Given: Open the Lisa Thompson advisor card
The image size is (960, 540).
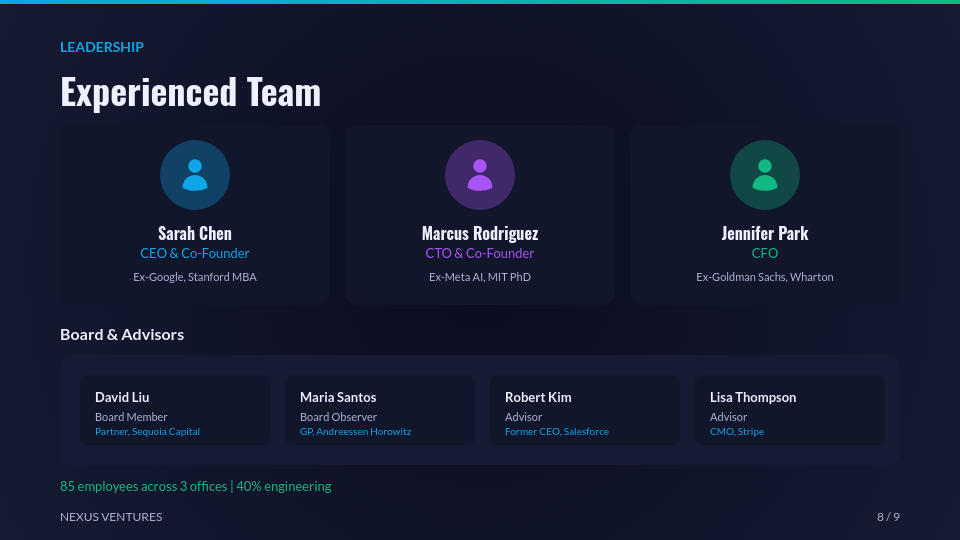Looking at the screenshot, I should pos(790,410).
